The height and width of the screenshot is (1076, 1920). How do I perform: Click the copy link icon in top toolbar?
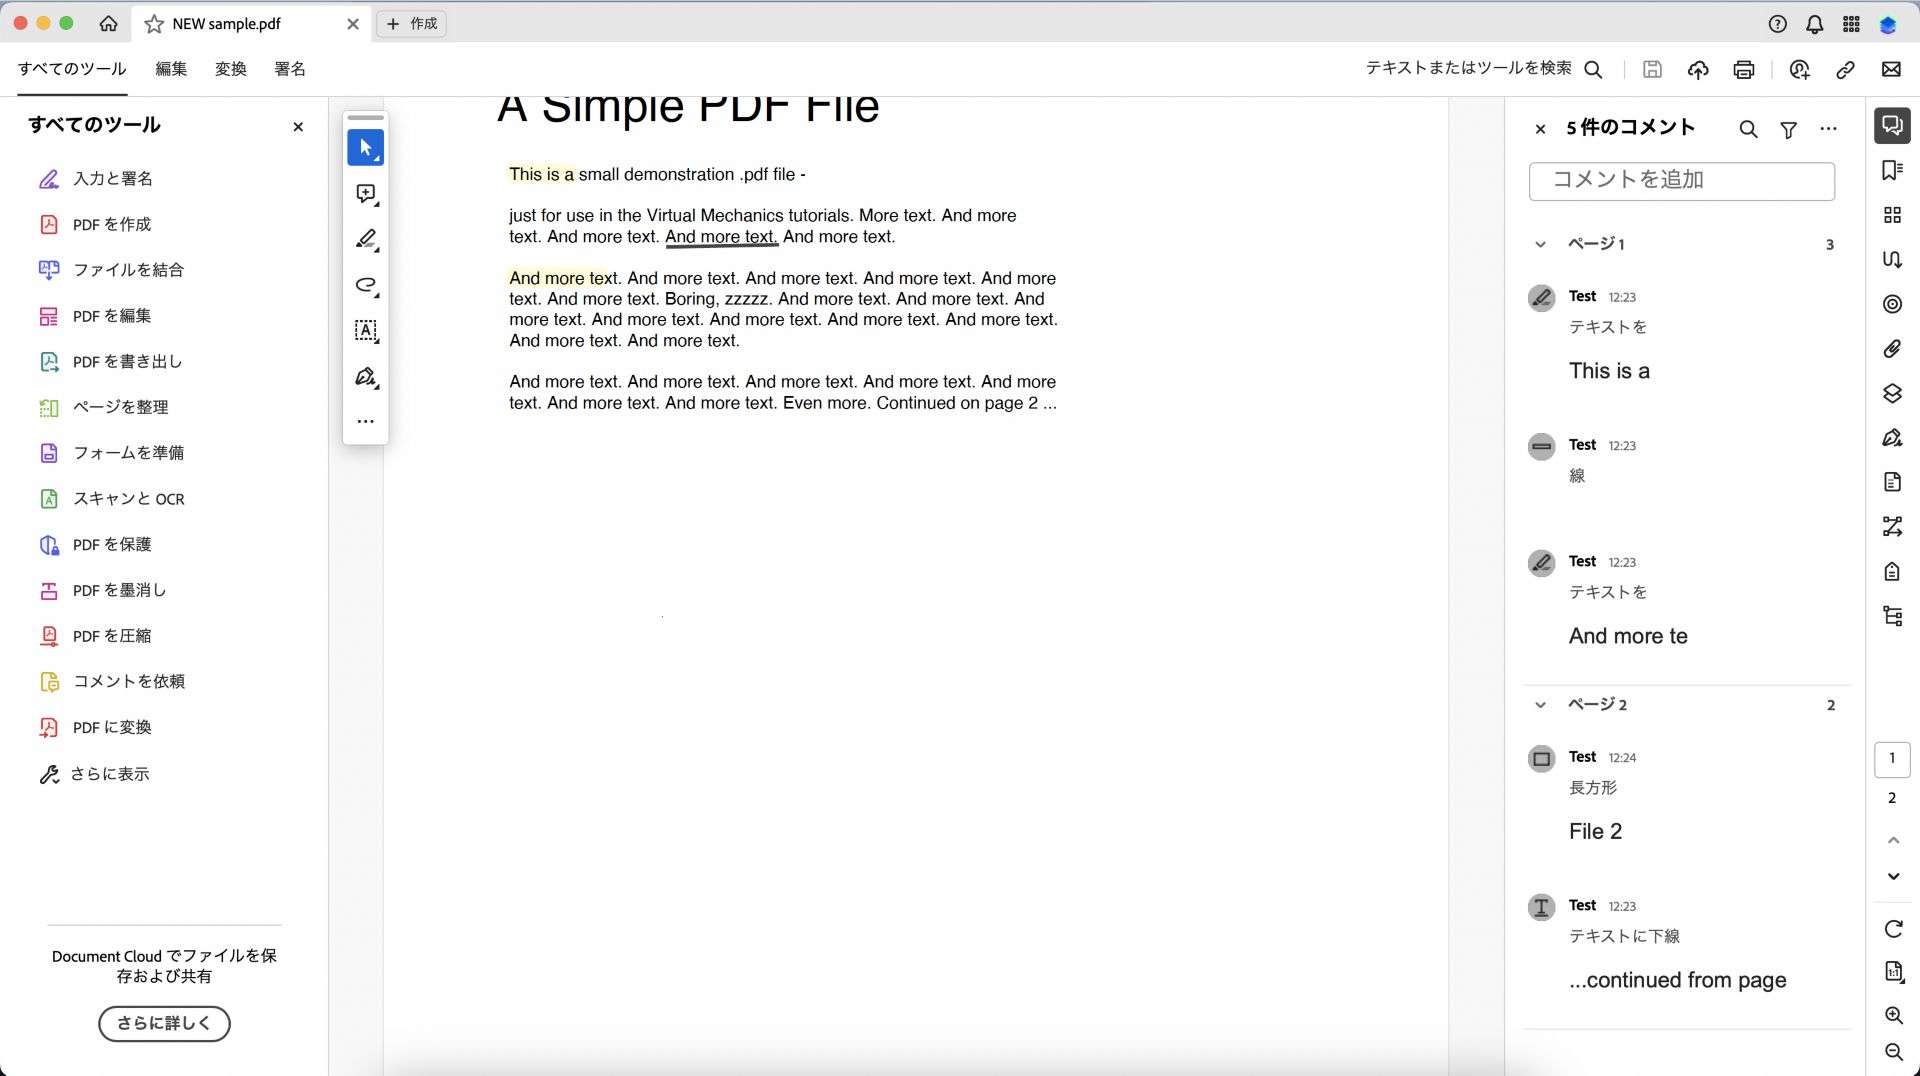[x=1845, y=69]
